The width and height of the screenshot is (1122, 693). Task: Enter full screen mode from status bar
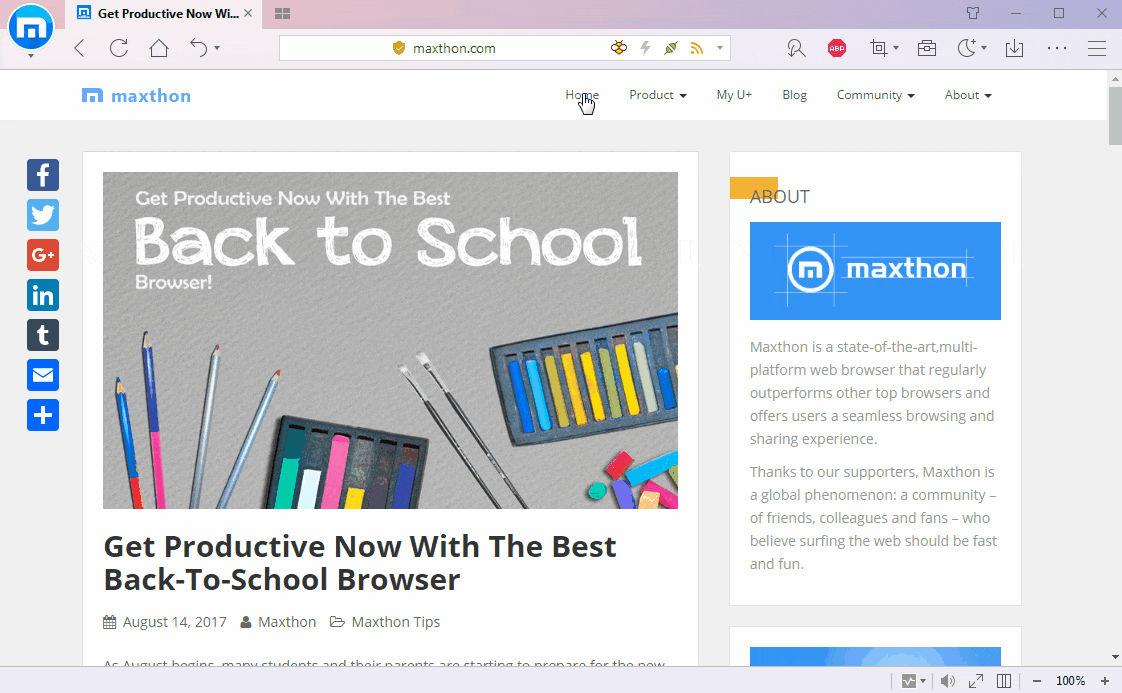tap(976, 681)
